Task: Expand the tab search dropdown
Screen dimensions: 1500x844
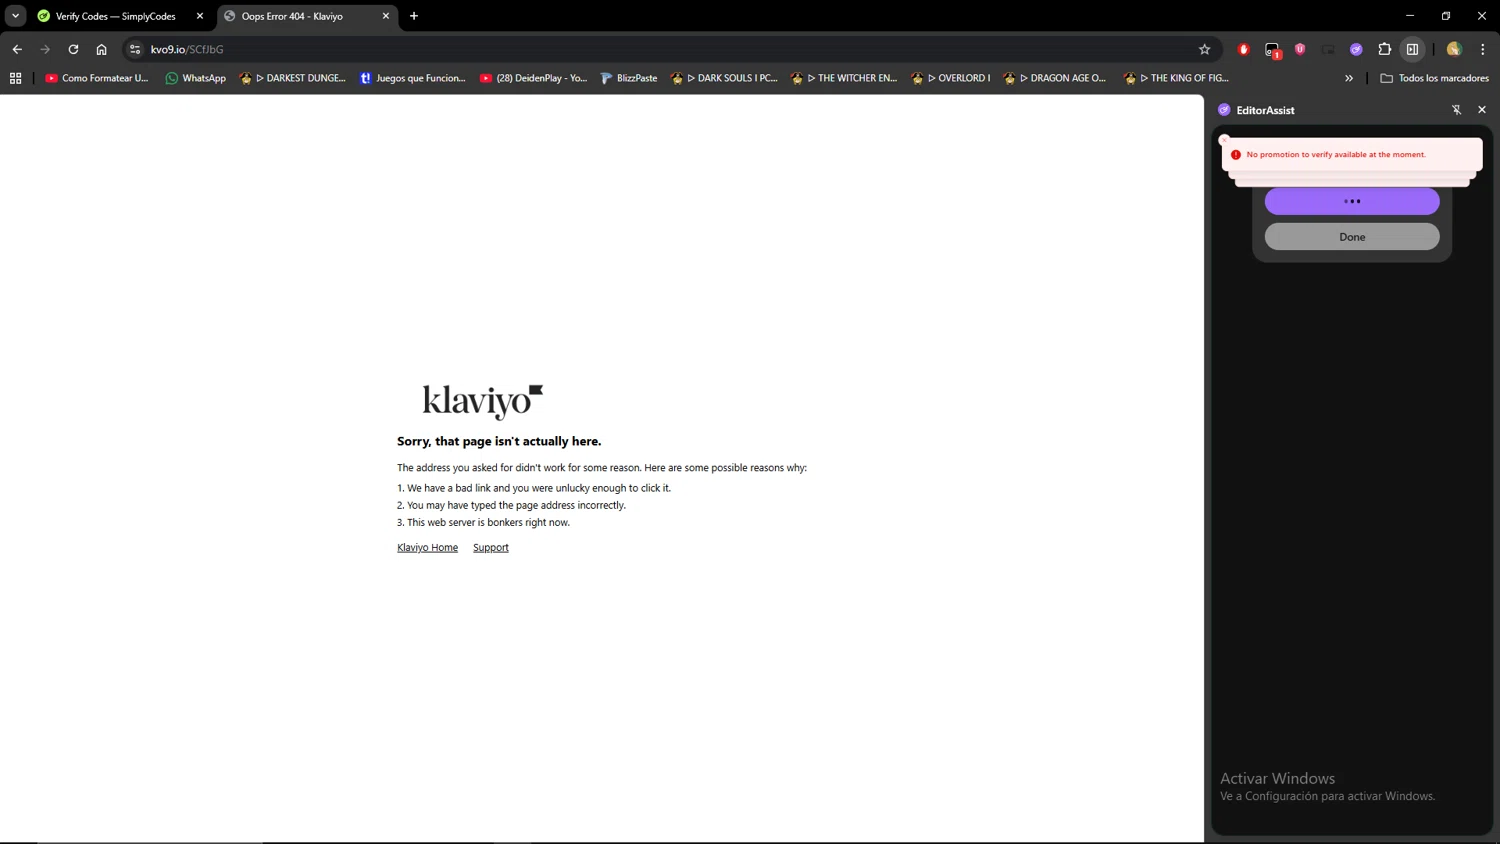Action: click(15, 16)
